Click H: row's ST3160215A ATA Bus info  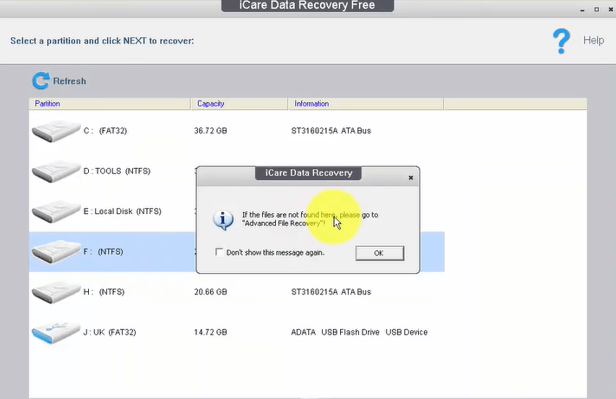pos(331,292)
